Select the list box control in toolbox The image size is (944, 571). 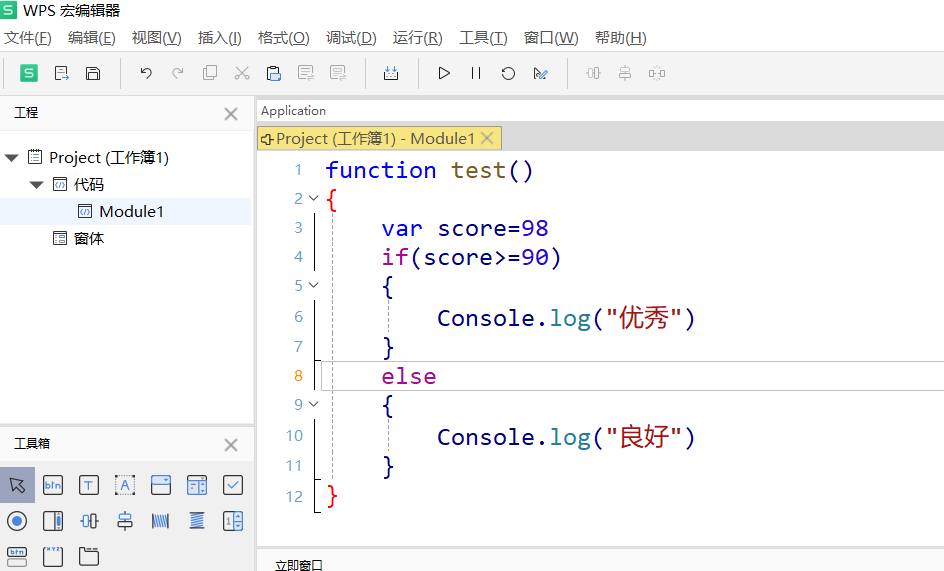coord(197,485)
